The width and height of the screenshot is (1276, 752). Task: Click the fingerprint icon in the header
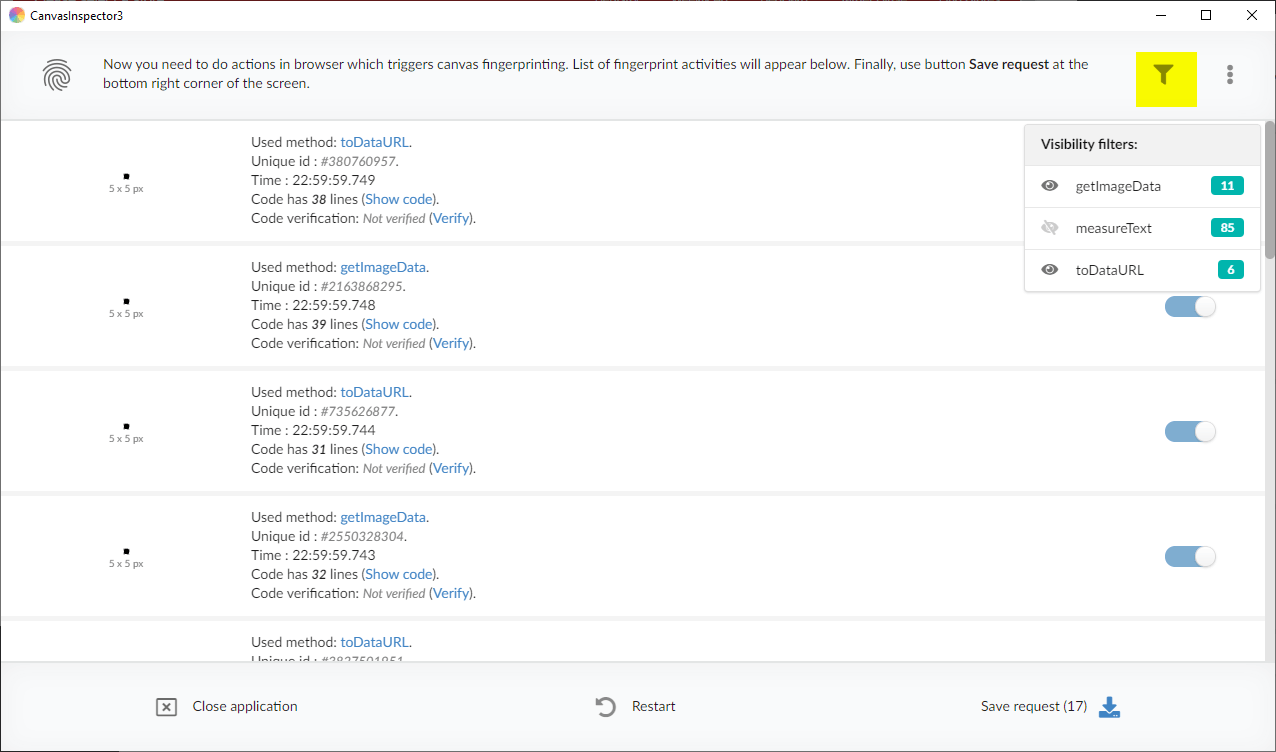[58, 75]
